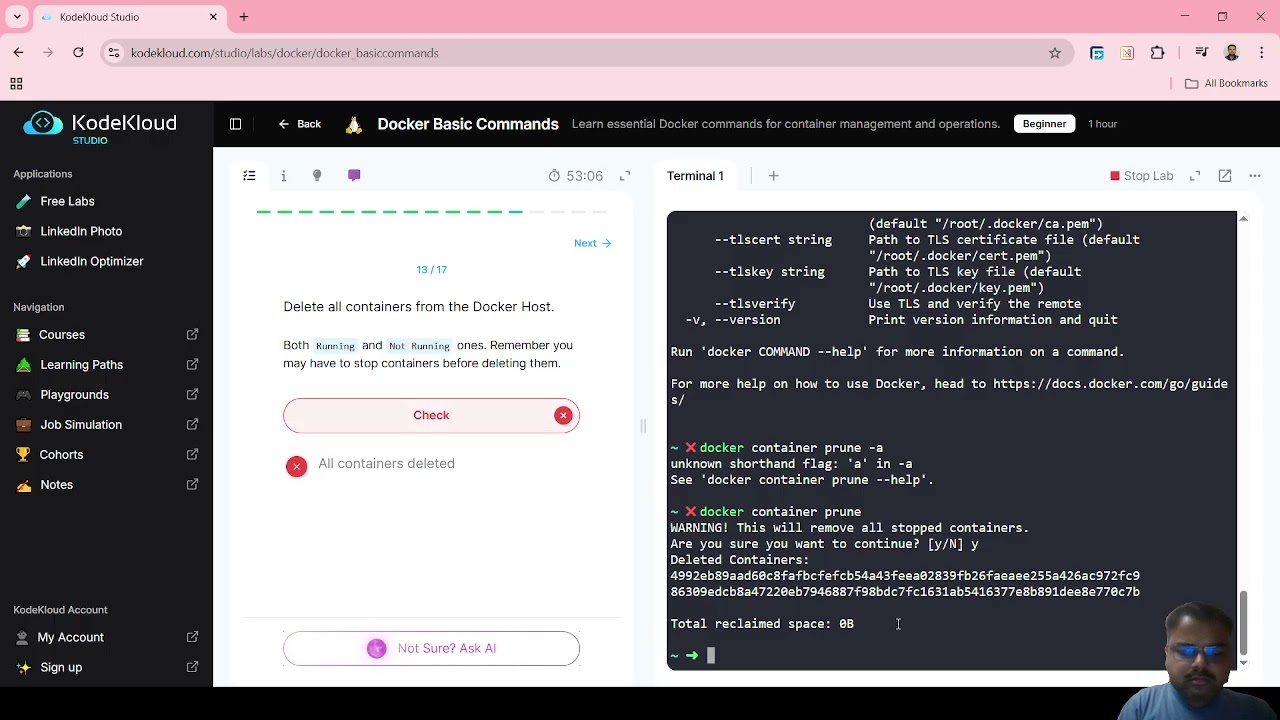
Task: Click the external link icon beside Notes
Action: point(192,485)
